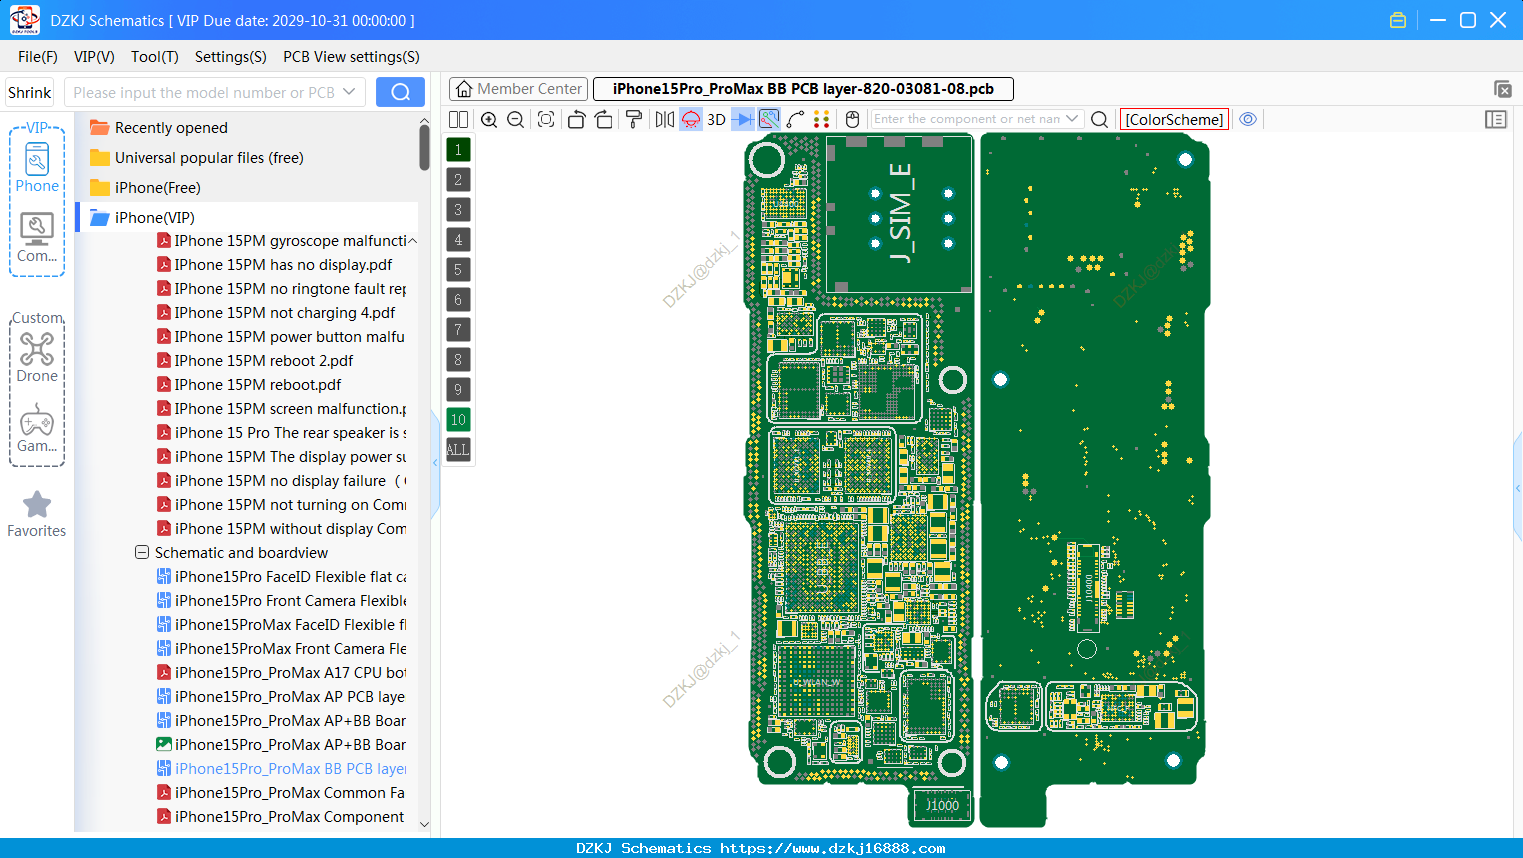Show PCB layer 1

click(x=458, y=150)
